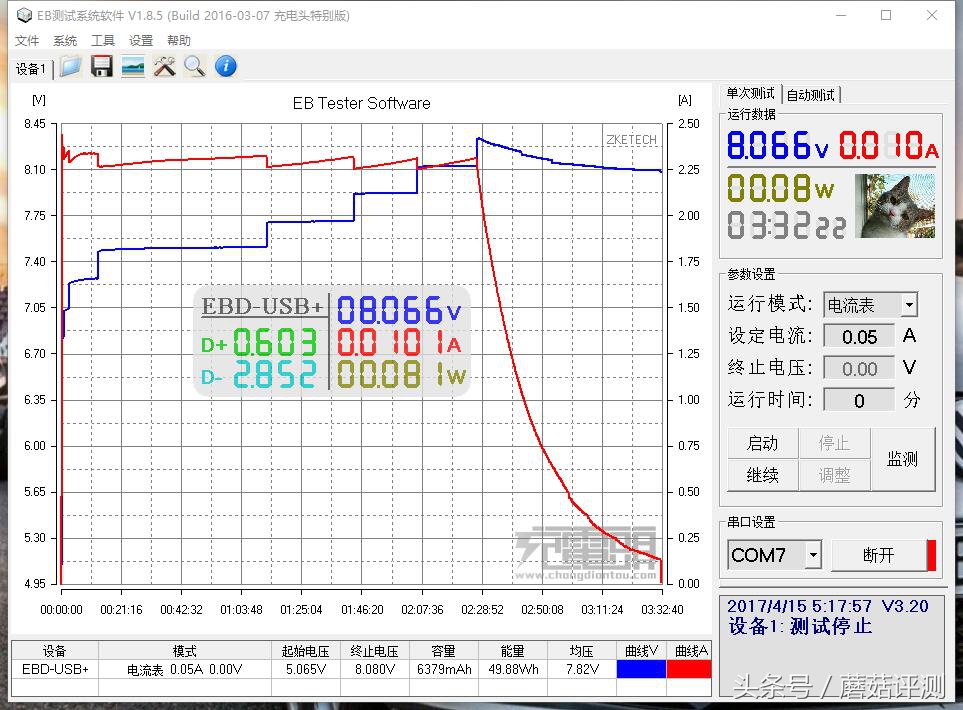The image size is (963, 710).
Task: Click the floppy disk save icon
Action: 101,67
